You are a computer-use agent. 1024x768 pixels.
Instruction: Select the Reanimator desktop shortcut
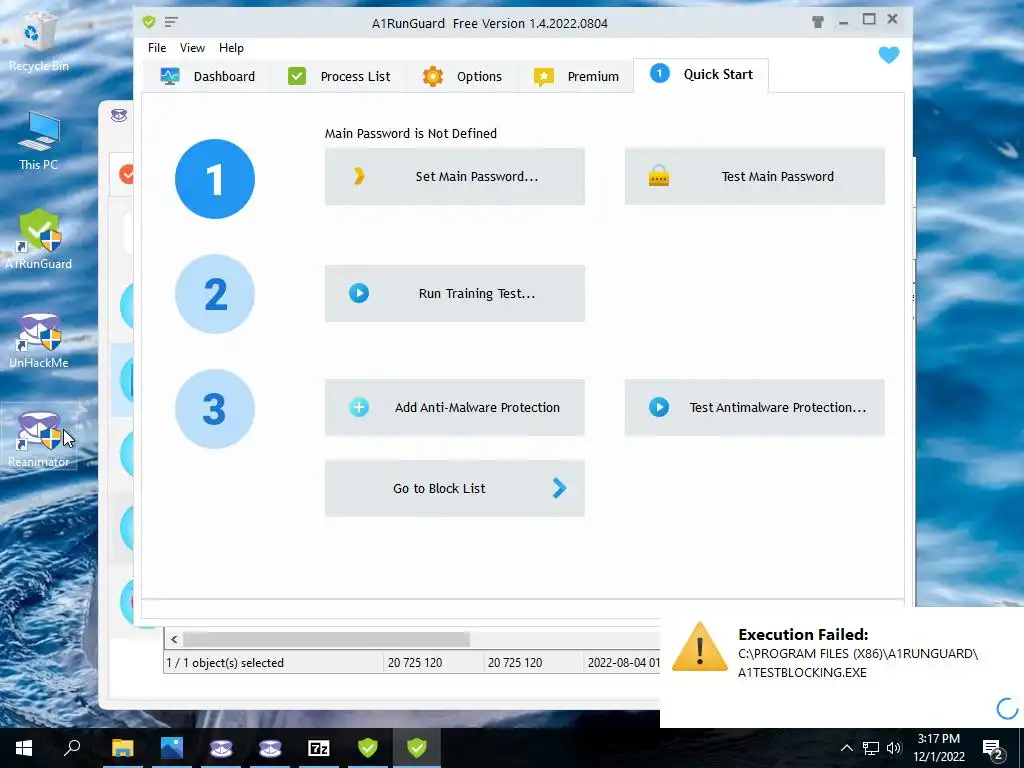pyautogui.click(x=39, y=438)
